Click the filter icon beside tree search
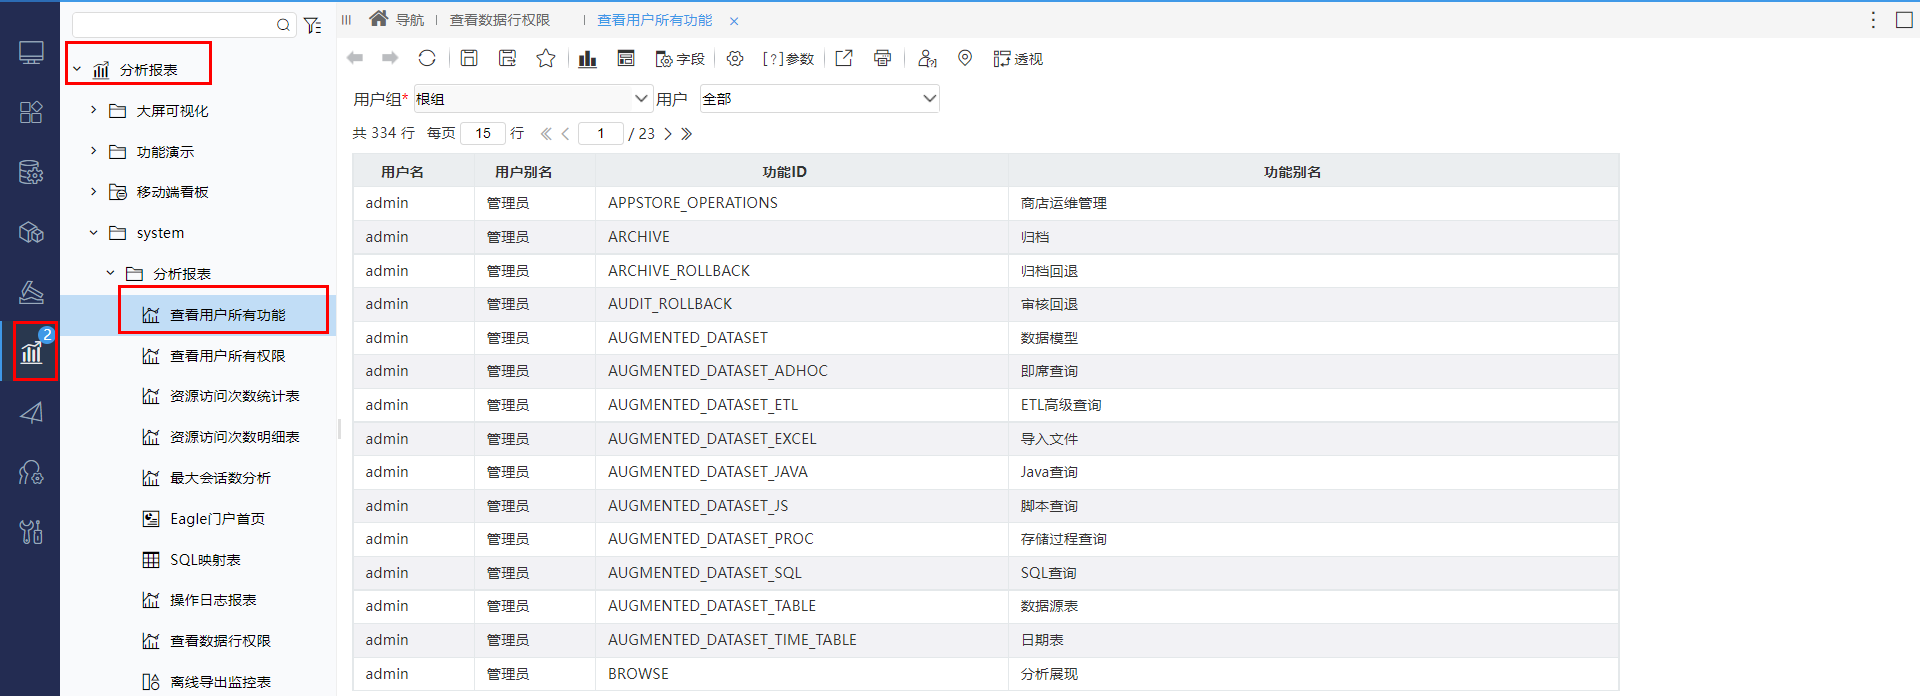This screenshot has width=1920, height=696. (313, 25)
